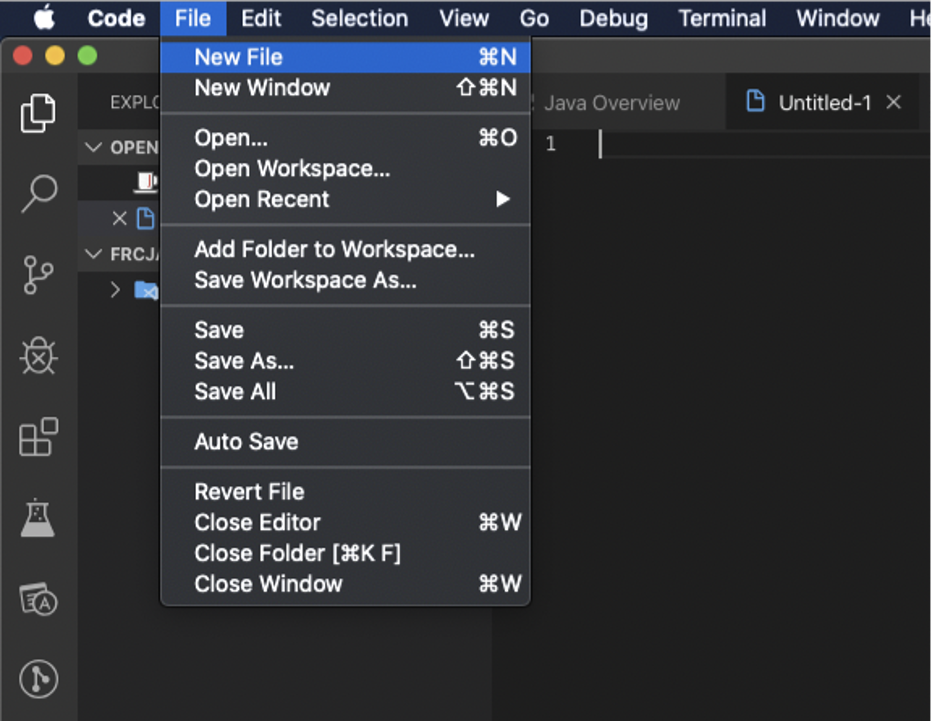
Task: Open the Debug bug icon in activity bar
Action: [x=39, y=355]
